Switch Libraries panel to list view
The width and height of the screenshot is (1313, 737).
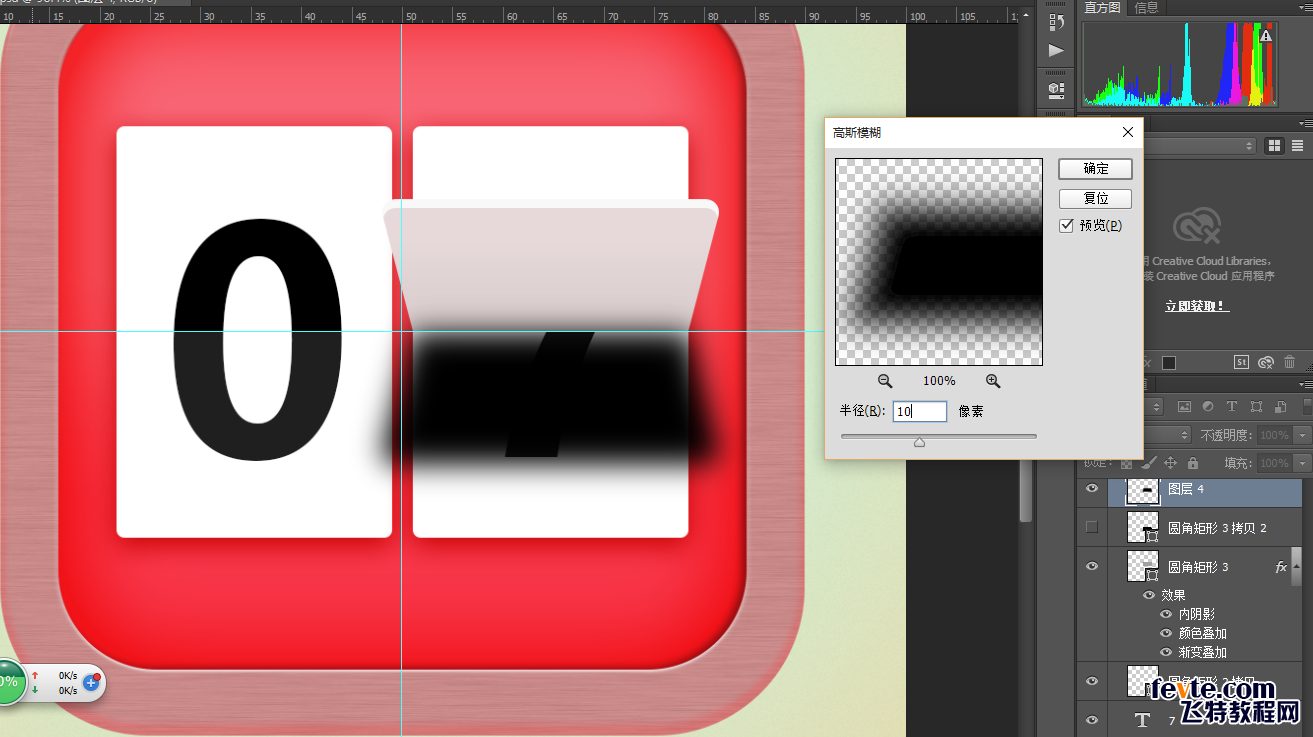tap(1298, 146)
